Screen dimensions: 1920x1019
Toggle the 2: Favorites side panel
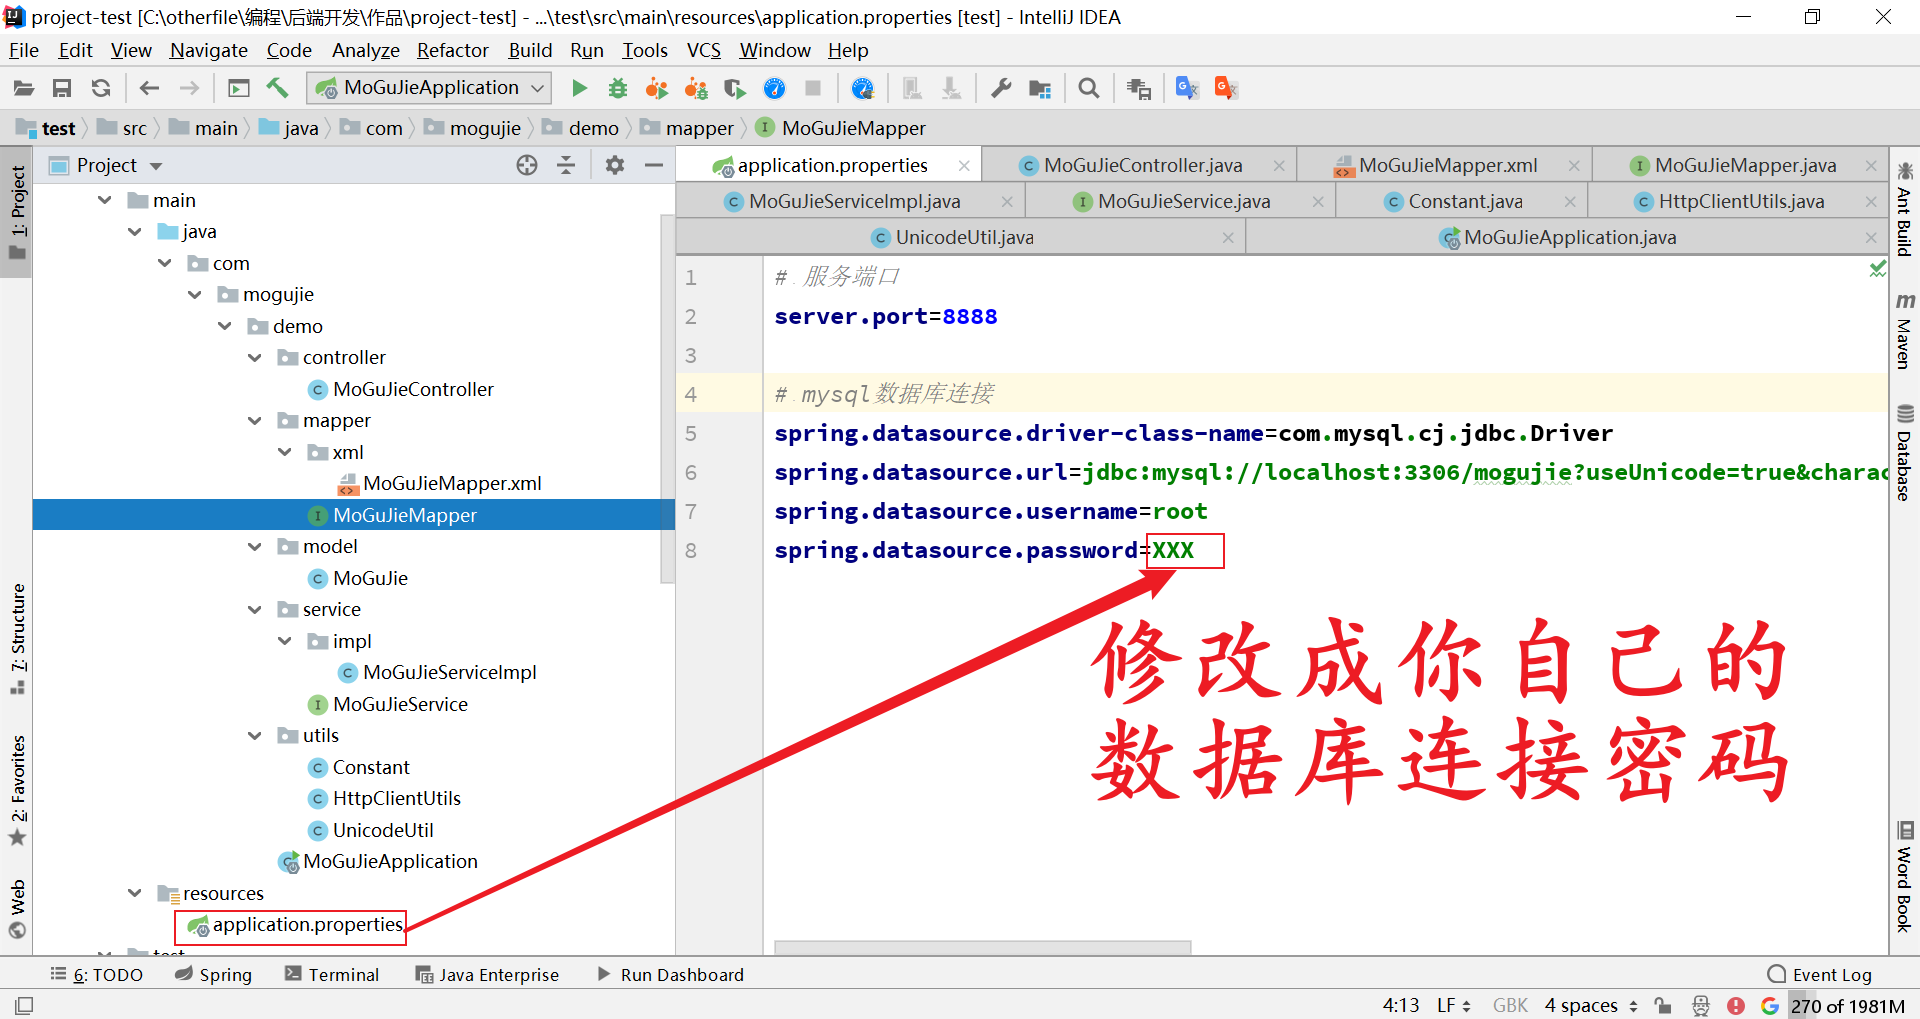[17, 790]
